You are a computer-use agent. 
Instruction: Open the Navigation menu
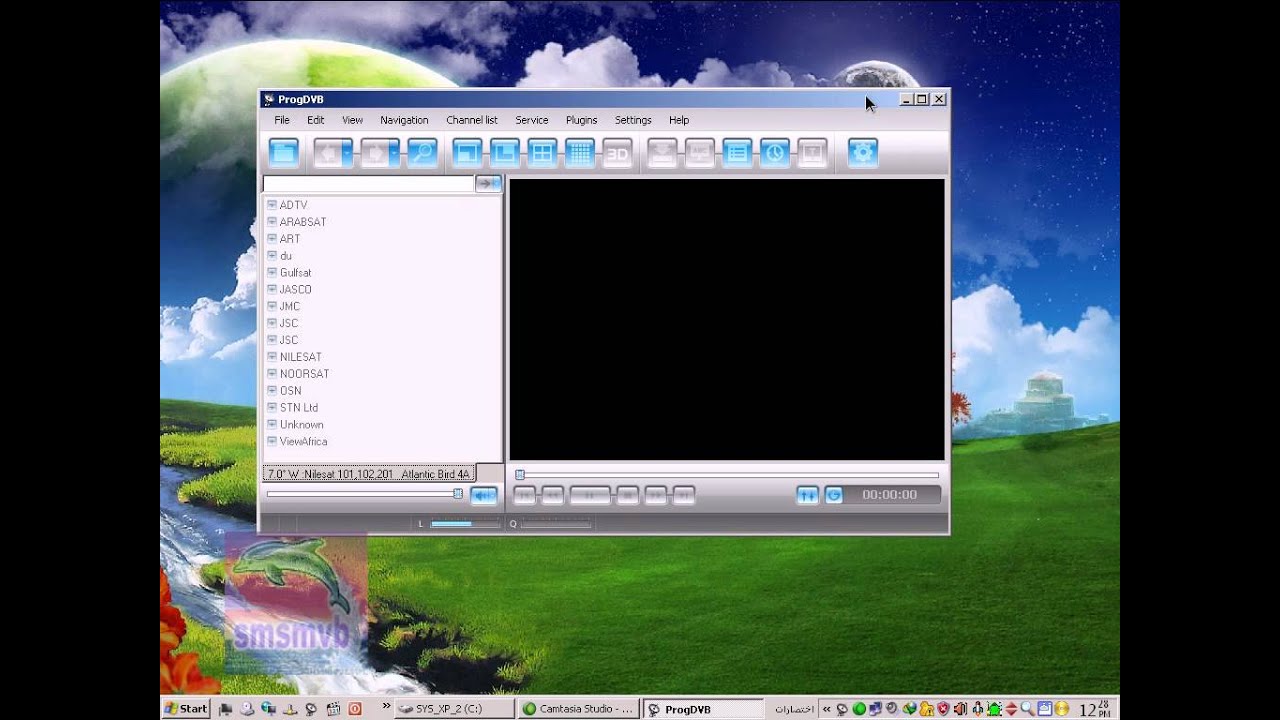pos(404,120)
